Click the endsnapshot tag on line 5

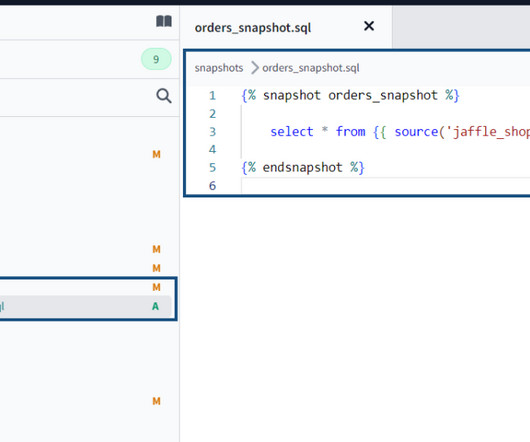pyautogui.click(x=303, y=168)
